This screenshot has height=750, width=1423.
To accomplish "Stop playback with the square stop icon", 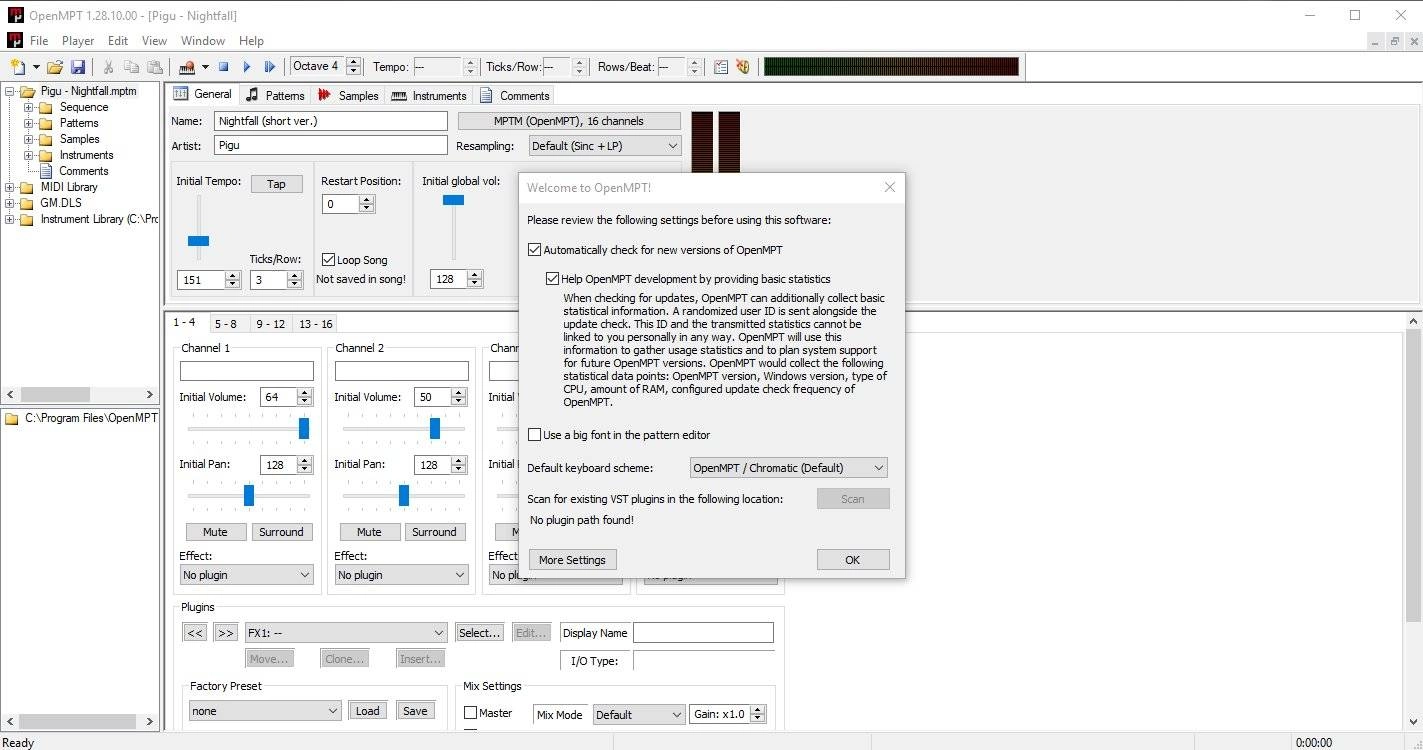I will pyautogui.click(x=224, y=67).
